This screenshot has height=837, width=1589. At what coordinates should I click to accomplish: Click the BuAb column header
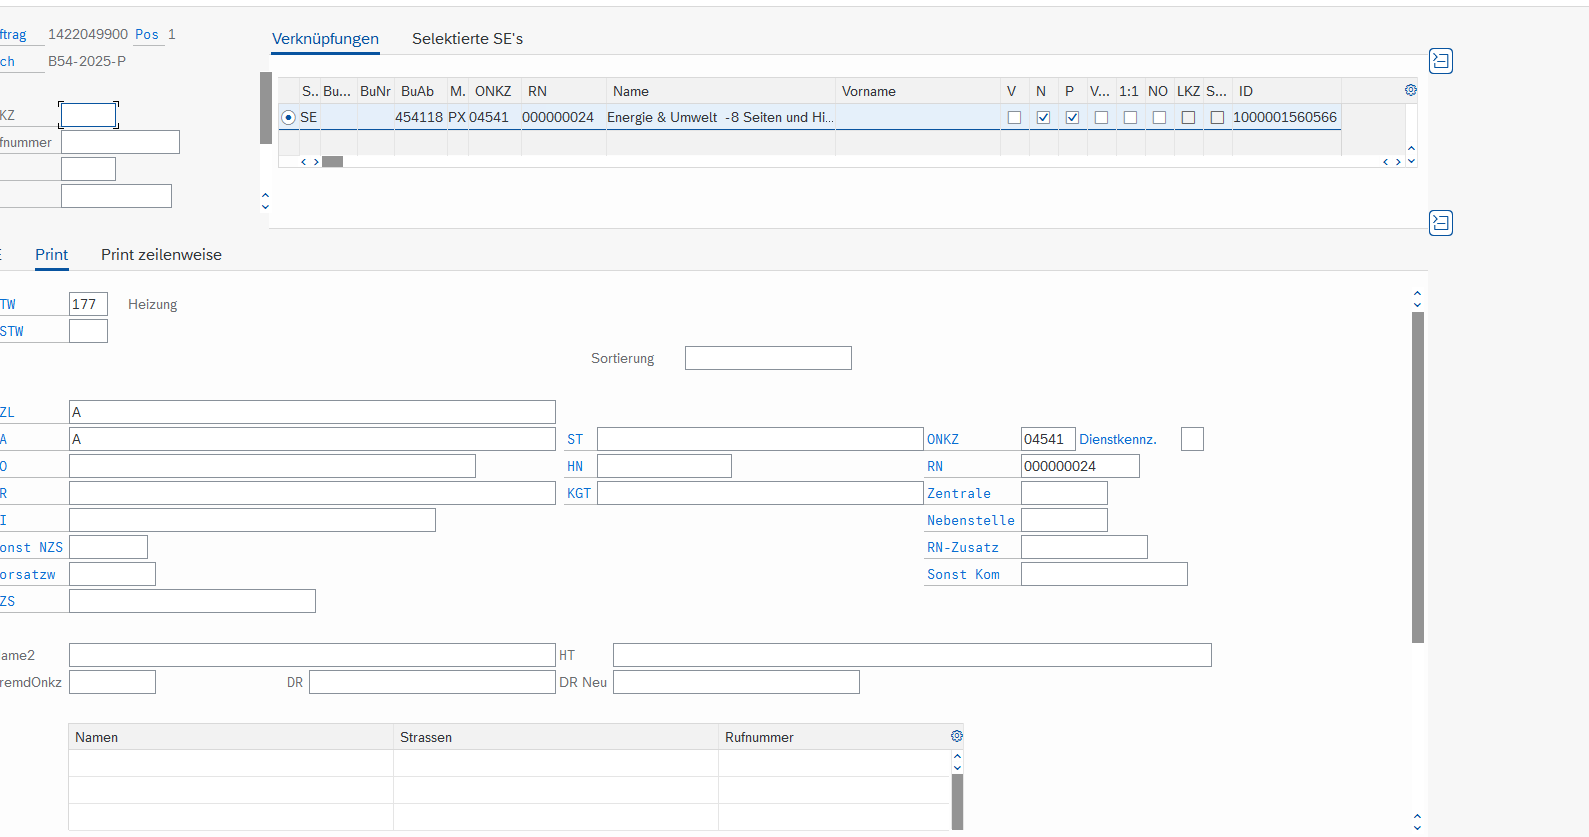pyautogui.click(x=420, y=91)
